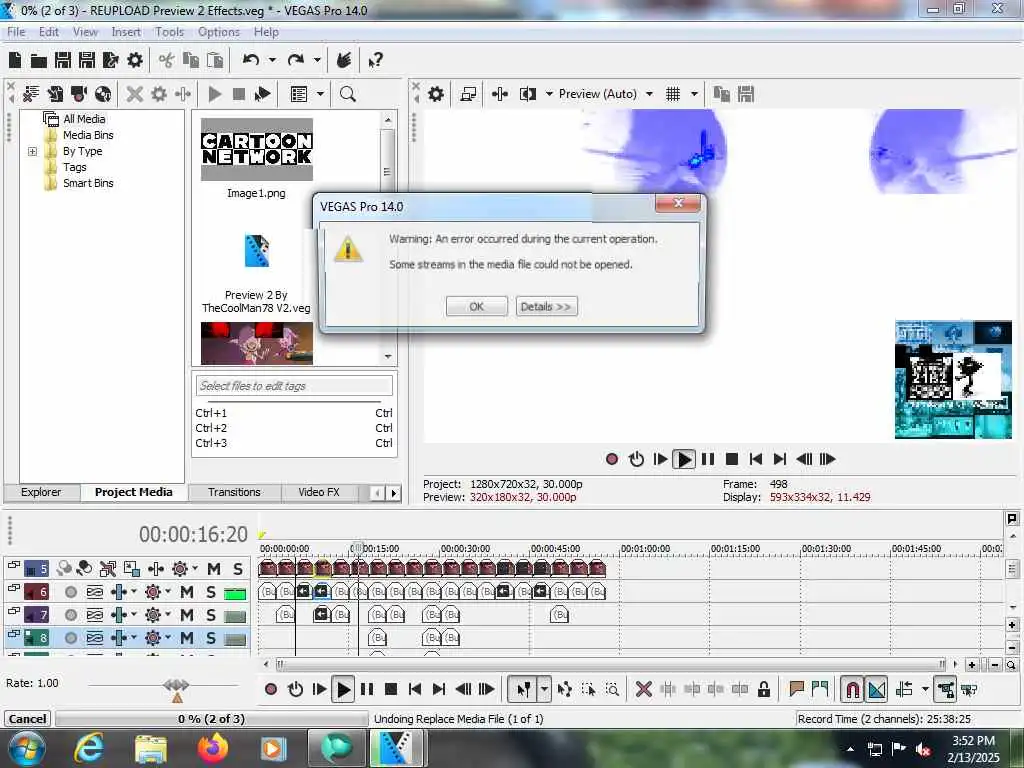Image resolution: width=1024 pixels, height=768 pixels.
Task: Switch to the Transitions tab
Action: [234, 492]
